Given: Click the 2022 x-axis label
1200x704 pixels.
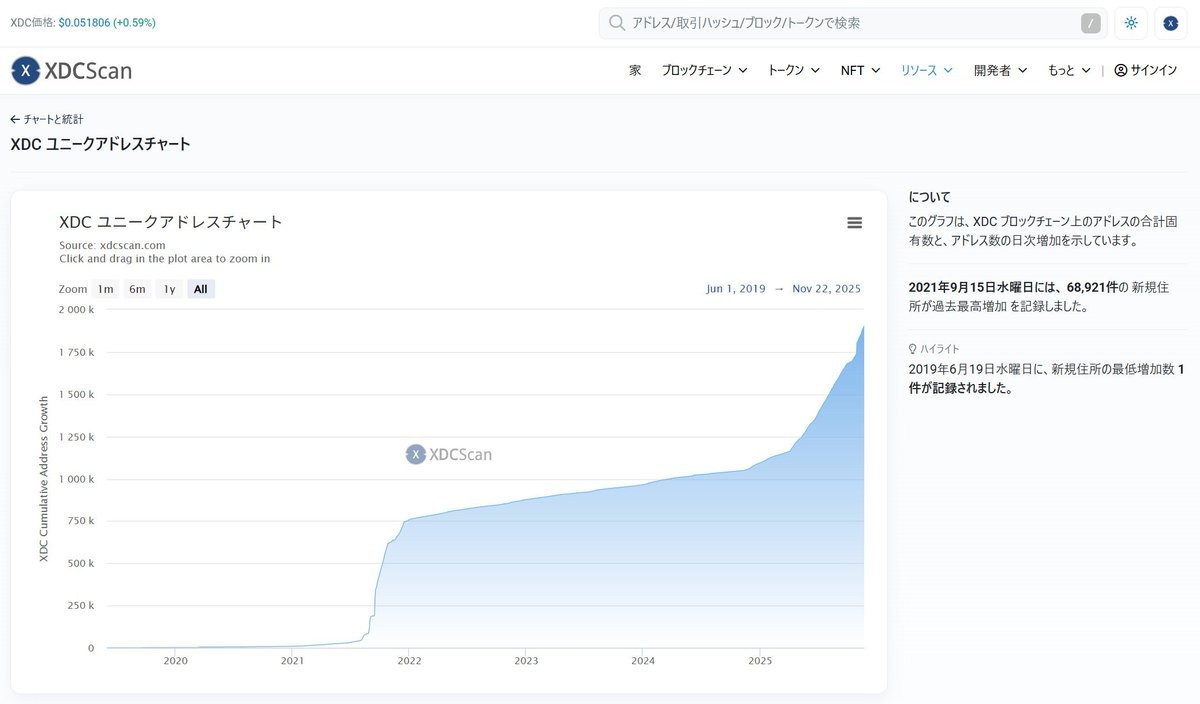Looking at the screenshot, I should pyautogui.click(x=409, y=661).
